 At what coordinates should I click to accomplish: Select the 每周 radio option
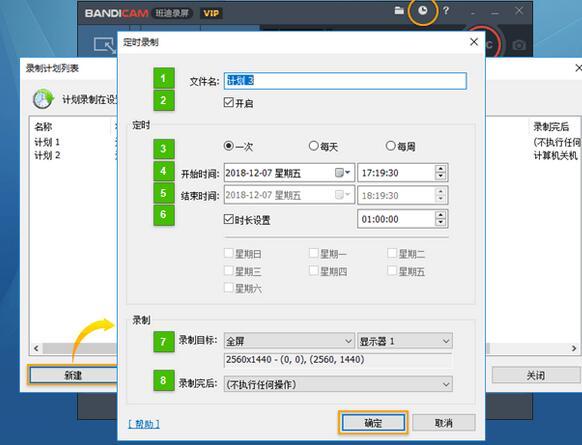tap(390, 146)
